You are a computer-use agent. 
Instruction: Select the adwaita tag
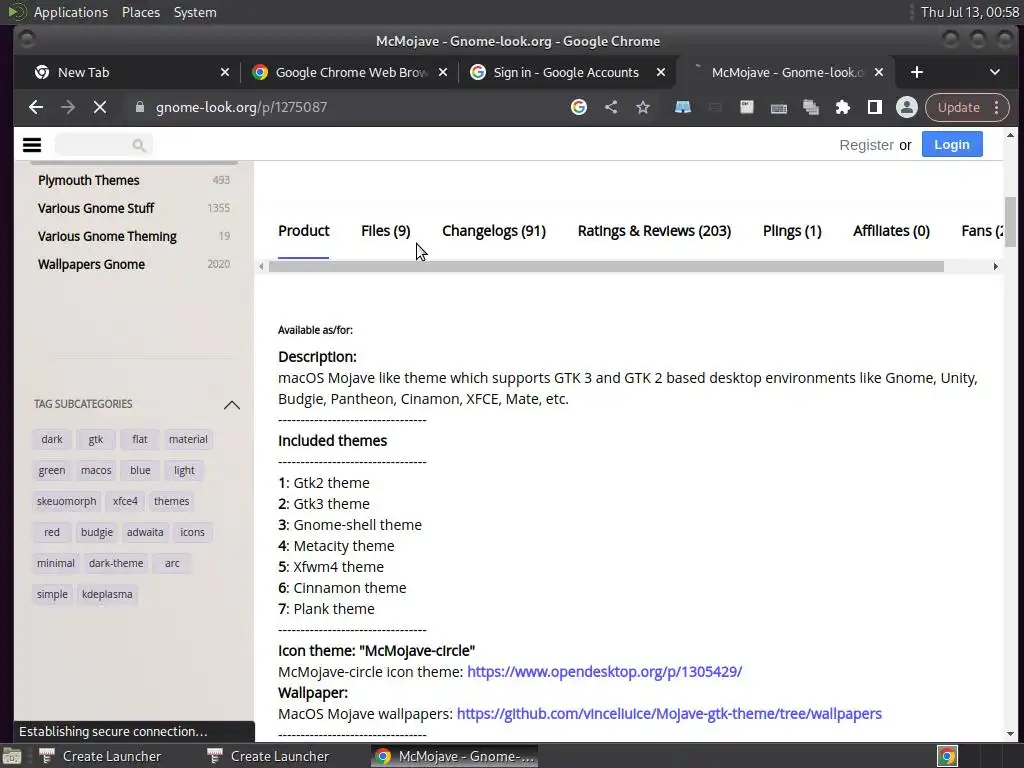coord(145,532)
